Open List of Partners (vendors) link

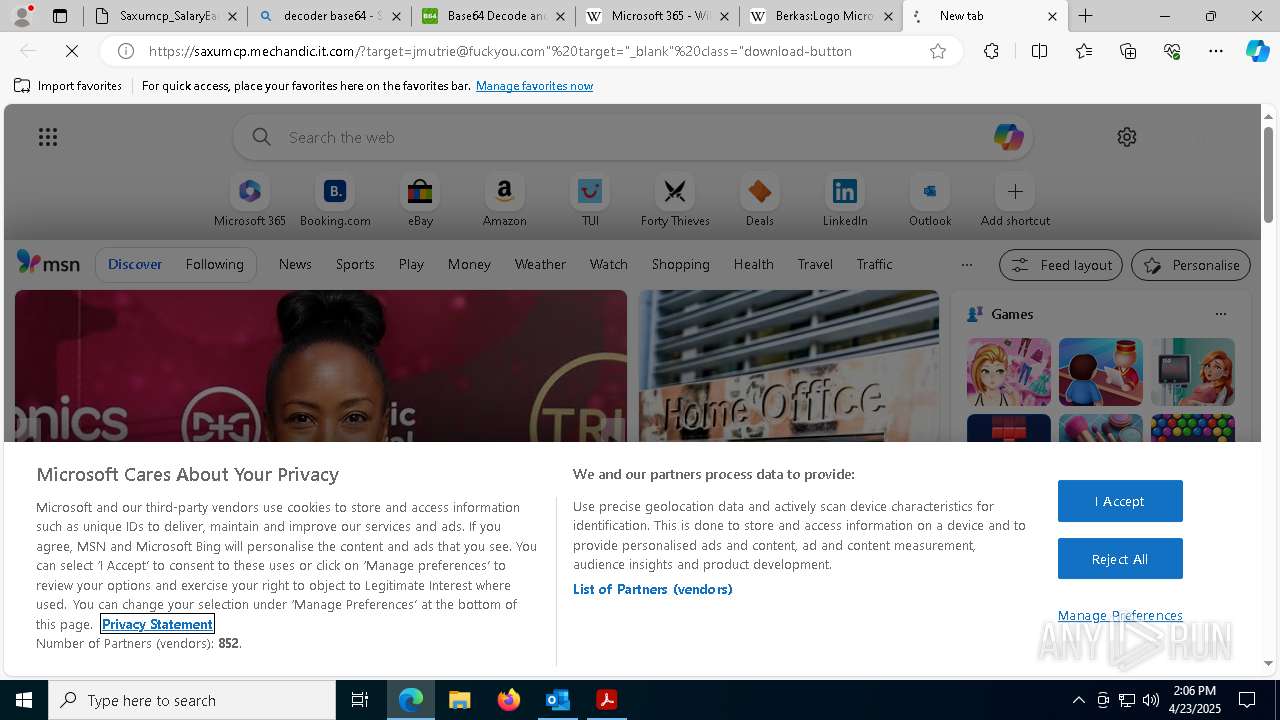(x=652, y=589)
